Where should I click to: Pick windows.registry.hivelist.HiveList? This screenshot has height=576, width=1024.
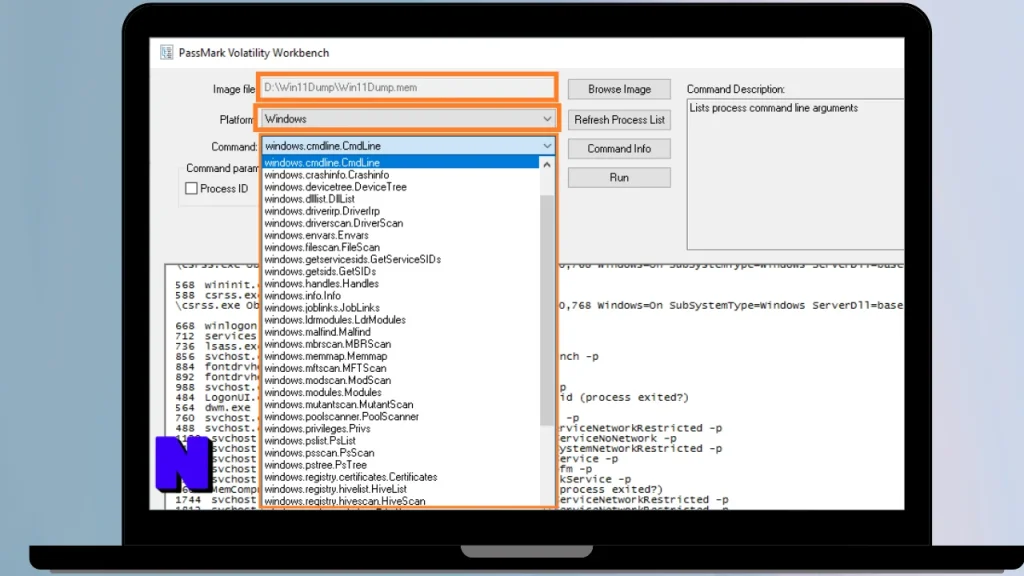(401, 489)
